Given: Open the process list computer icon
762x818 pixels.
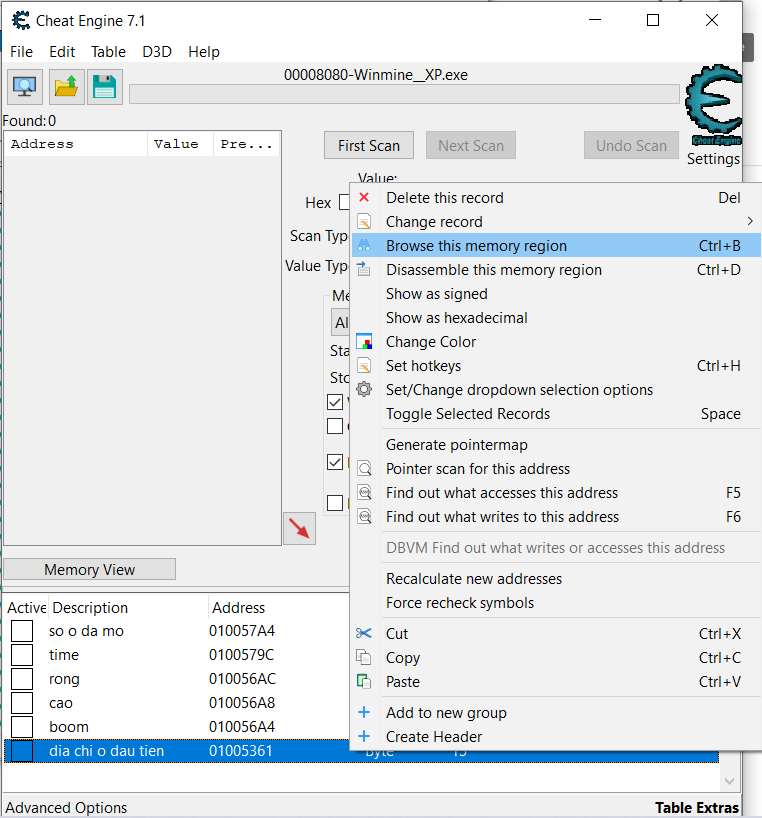Looking at the screenshot, I should [25, 87].
